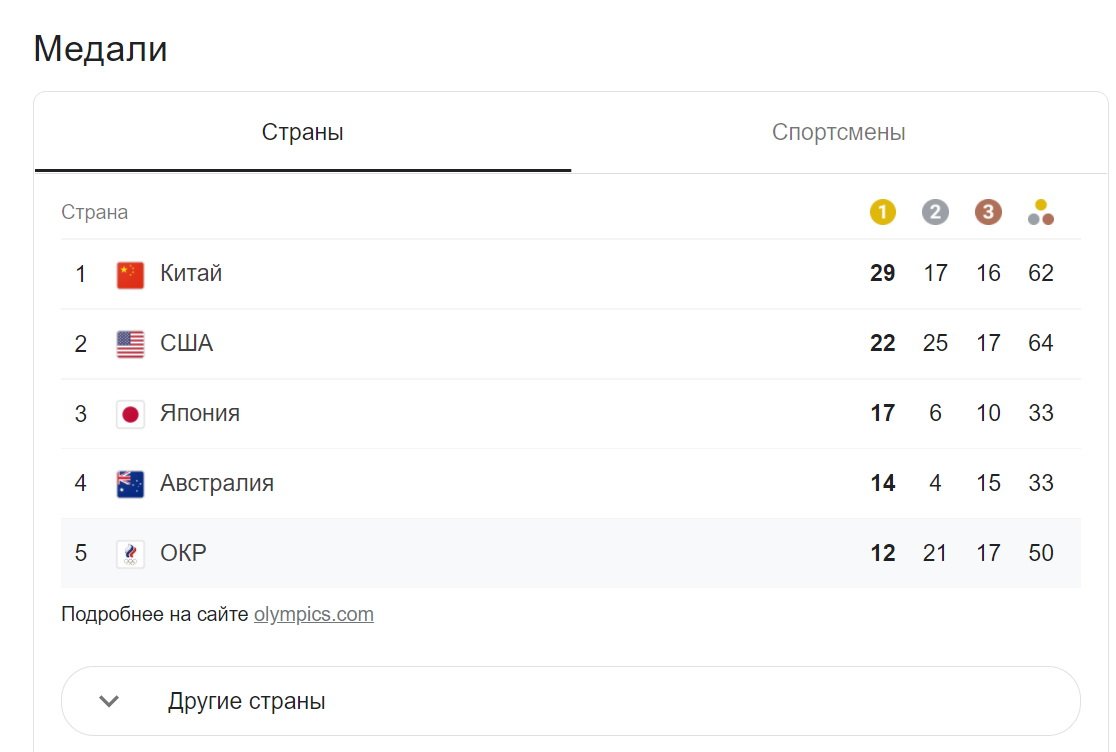The image size is (1116, 752).
Task: Click the ОКР team emblem icon
Action: [x=130, y=554]
